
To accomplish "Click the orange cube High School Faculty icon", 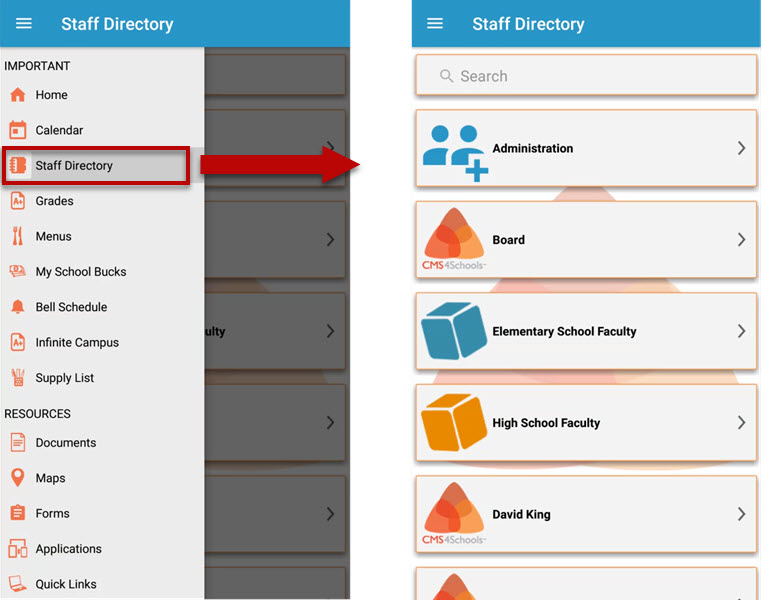I will [x=454, y=422].
